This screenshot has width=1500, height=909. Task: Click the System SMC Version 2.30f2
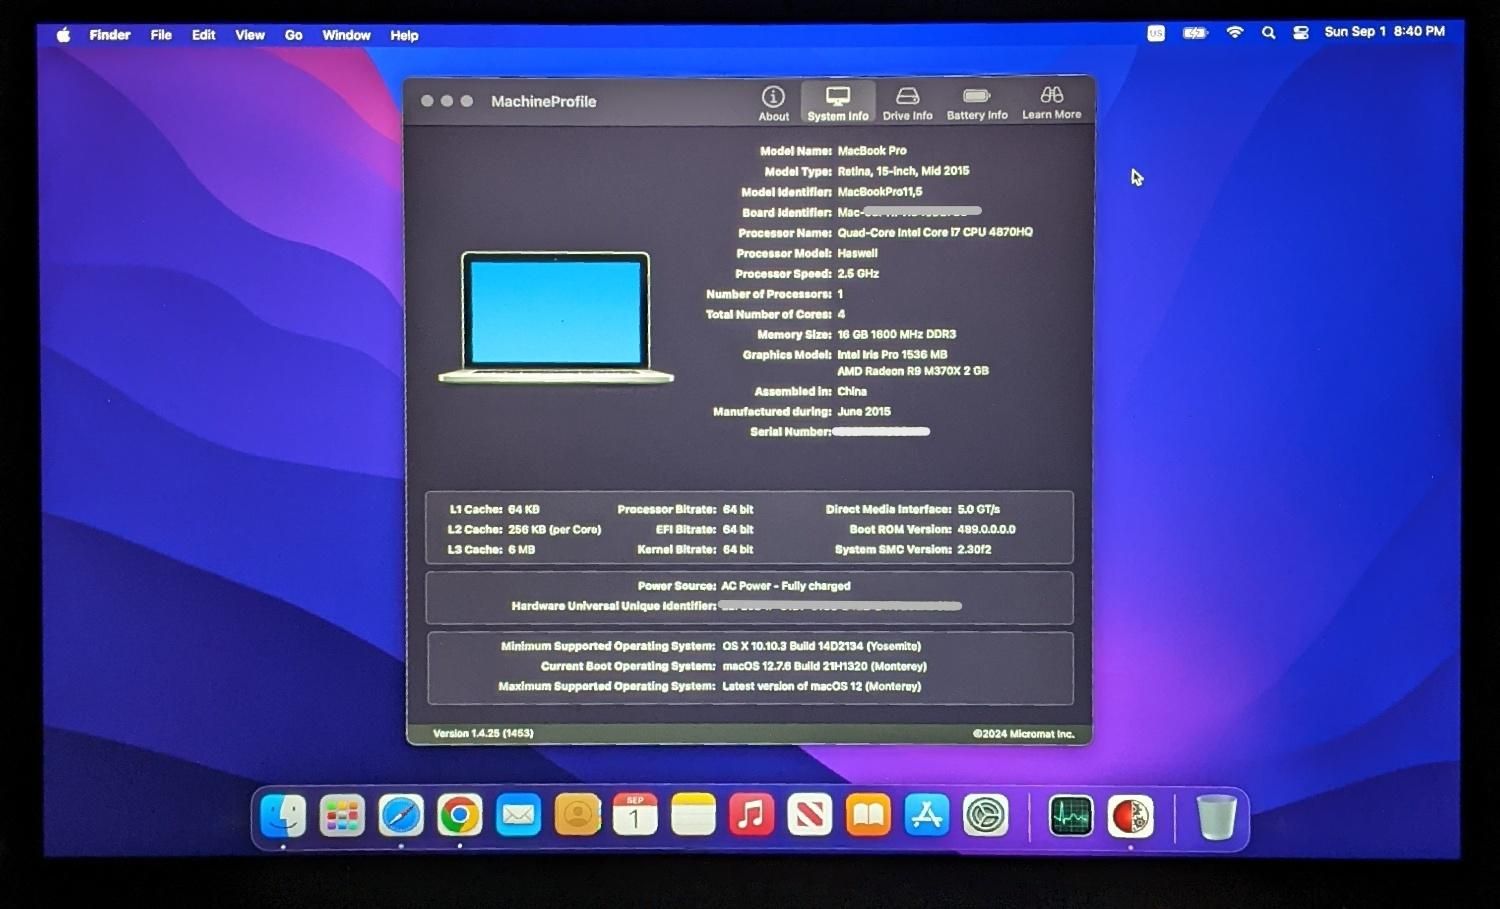point(974,549)
